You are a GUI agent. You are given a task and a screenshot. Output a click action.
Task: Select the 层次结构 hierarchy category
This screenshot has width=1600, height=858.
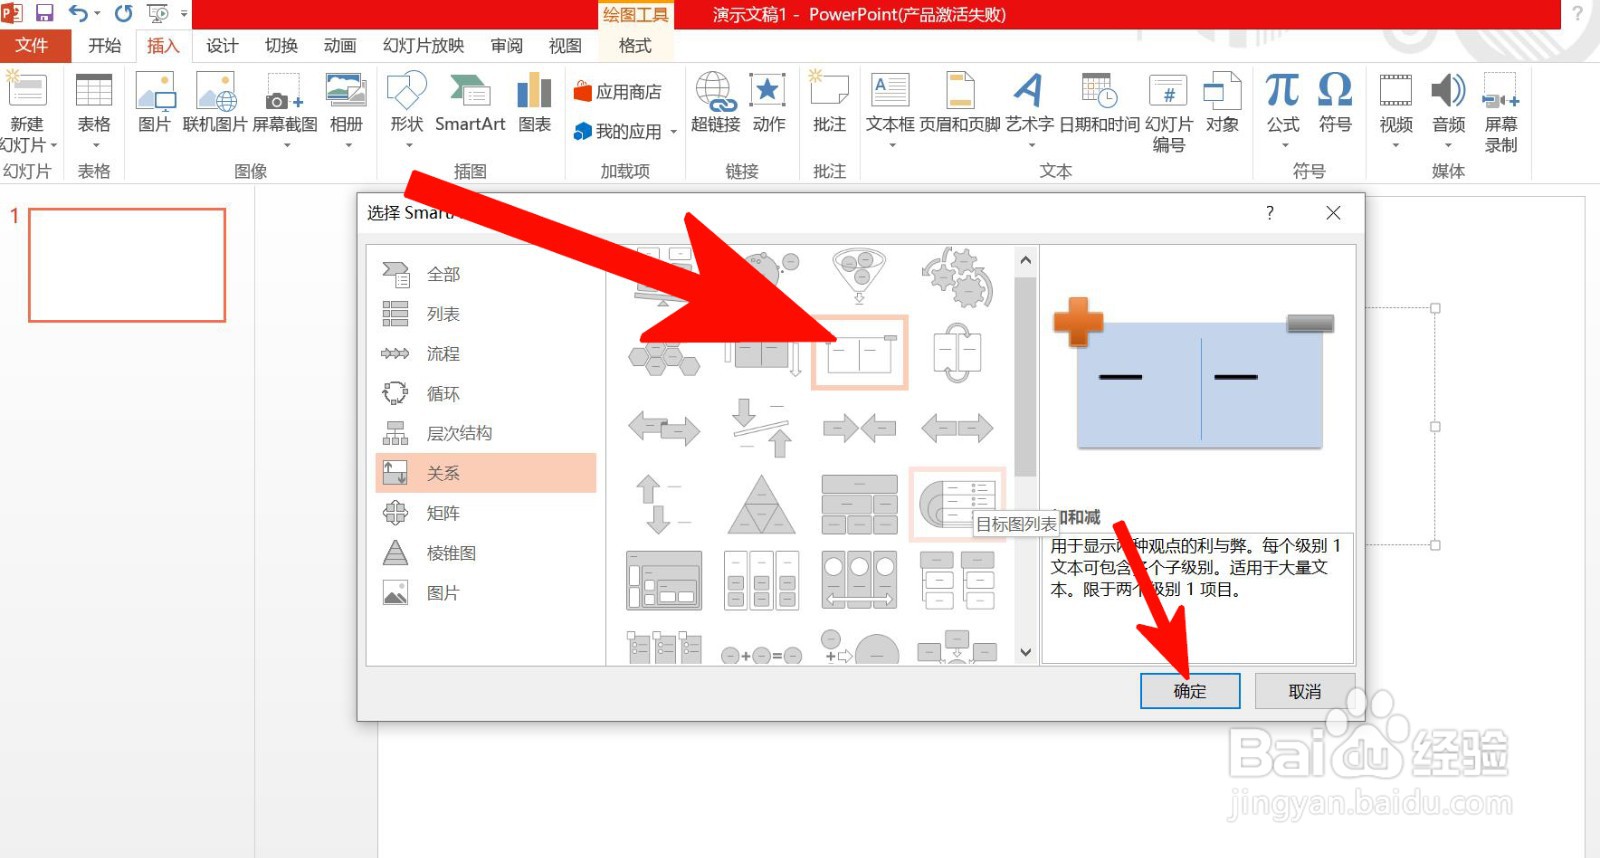click(486, 433)
